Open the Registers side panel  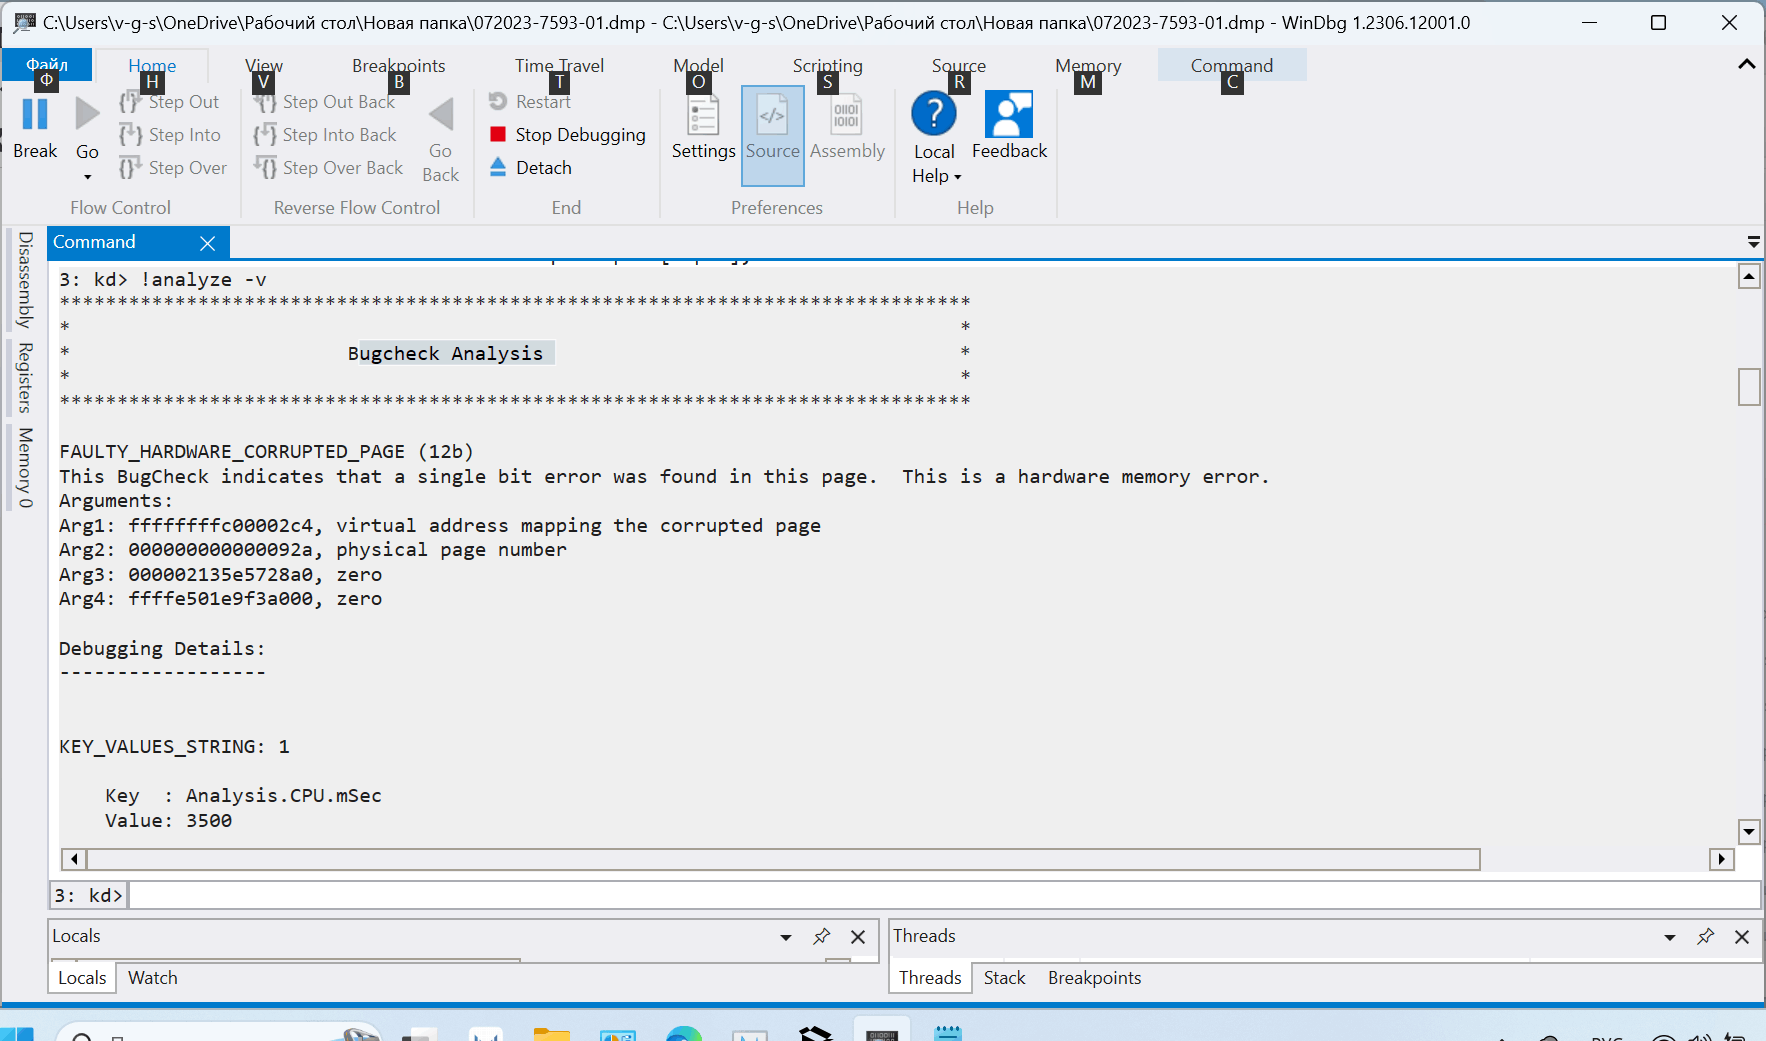25,378
